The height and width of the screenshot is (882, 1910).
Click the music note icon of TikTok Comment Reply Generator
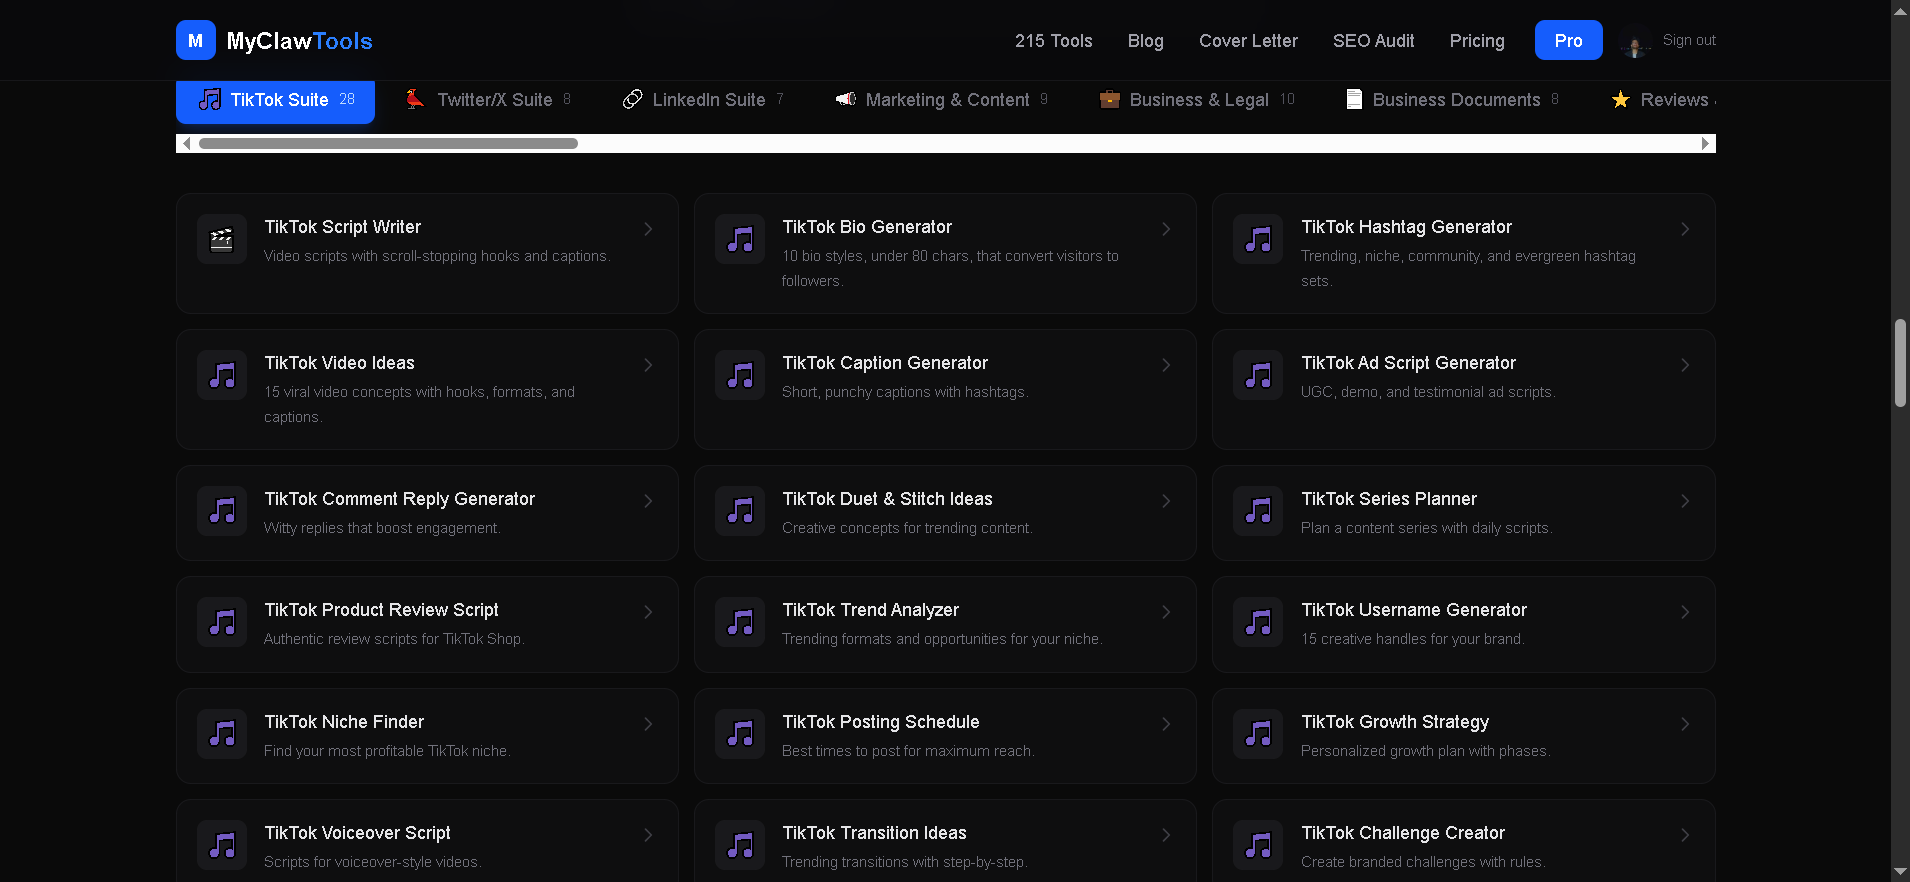pyautogui.click(x=222, y=511)
